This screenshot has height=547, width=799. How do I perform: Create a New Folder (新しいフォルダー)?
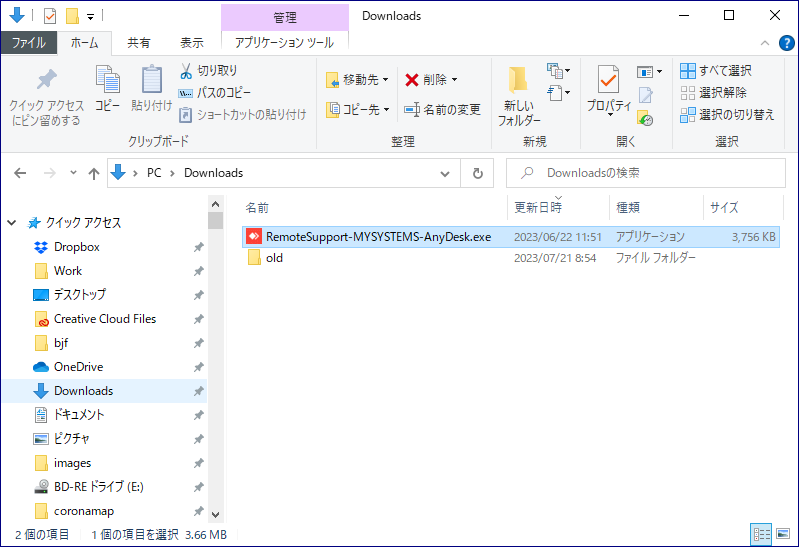tap(518, 96)
